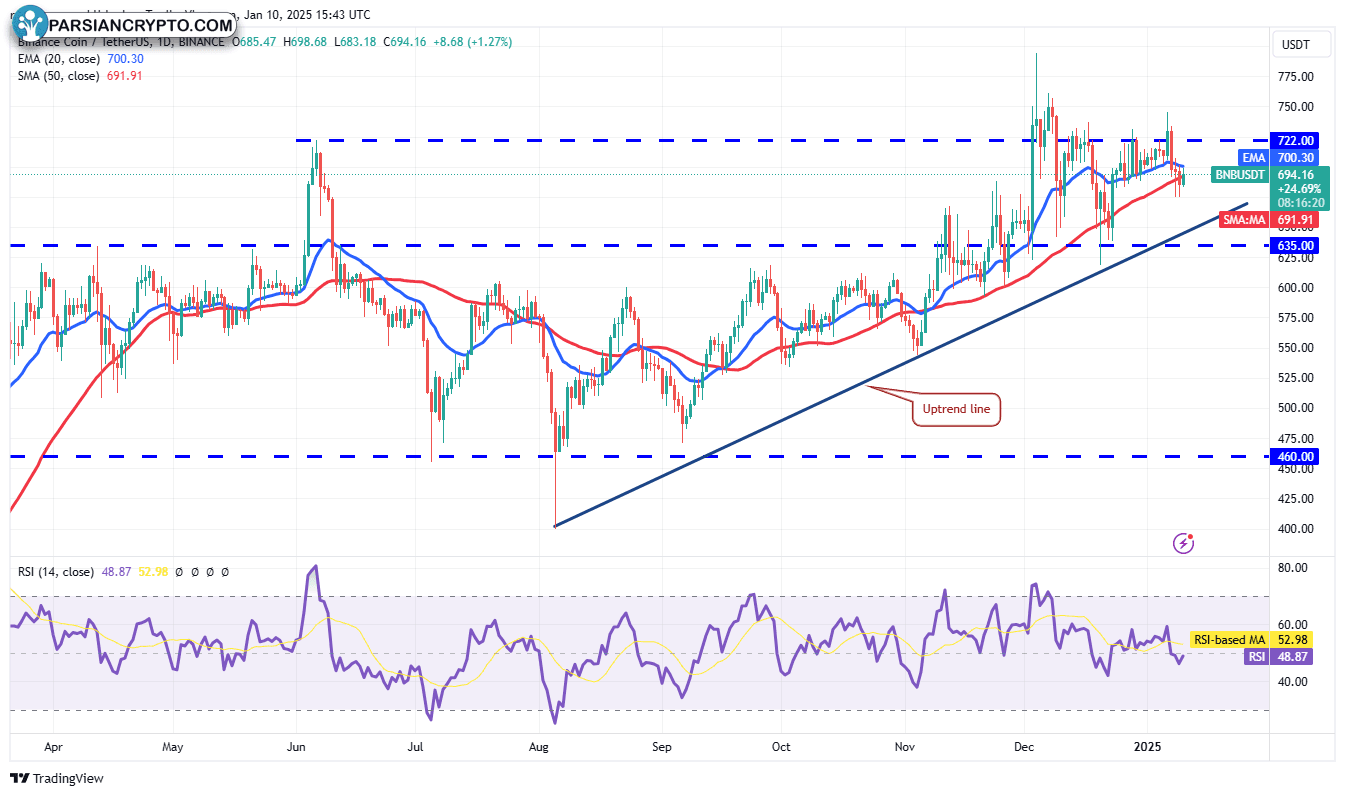Select the RSI (14, close) indicator legend
The width and height of the screenshot is (1345, 796).
click(56, 572)
